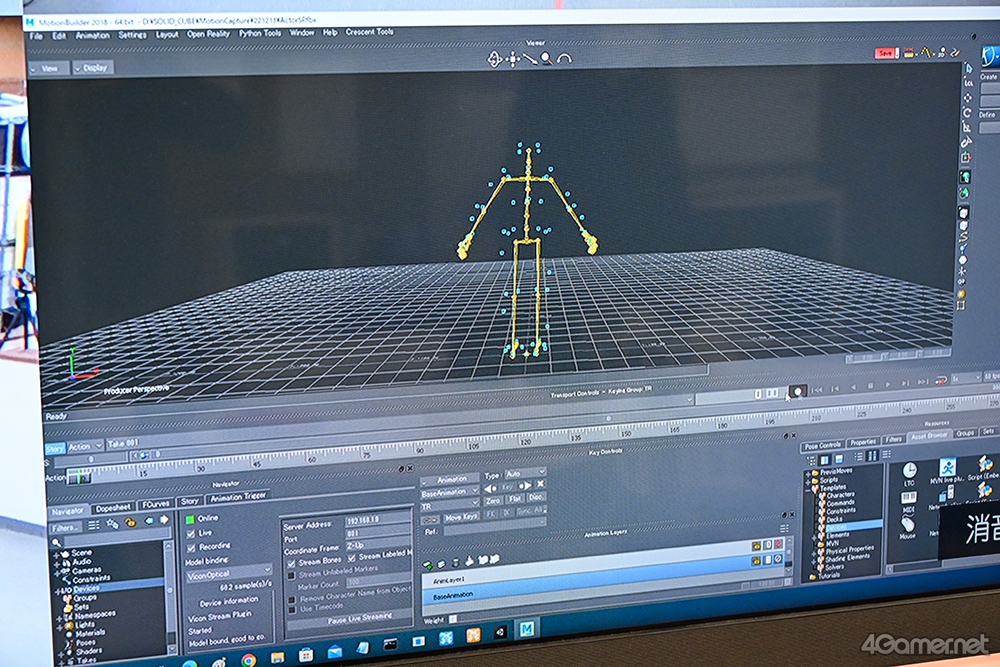Switch to the Dopesheet tab
This screenshot has width=1000, height=667.
click(x=112, y=508)
